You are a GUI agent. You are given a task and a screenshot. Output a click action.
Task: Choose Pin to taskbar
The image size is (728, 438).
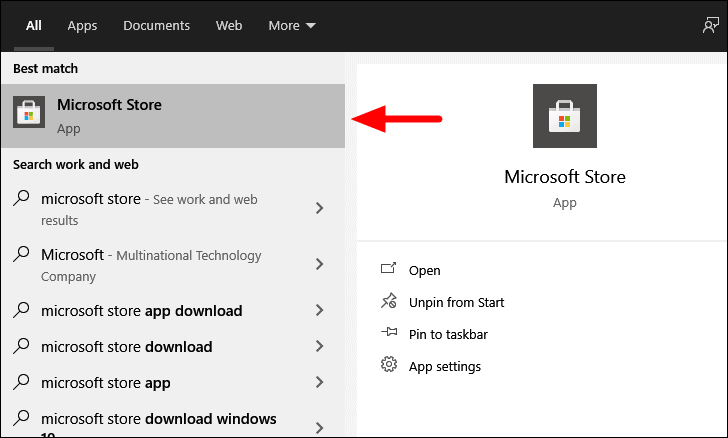coord(448,335)
